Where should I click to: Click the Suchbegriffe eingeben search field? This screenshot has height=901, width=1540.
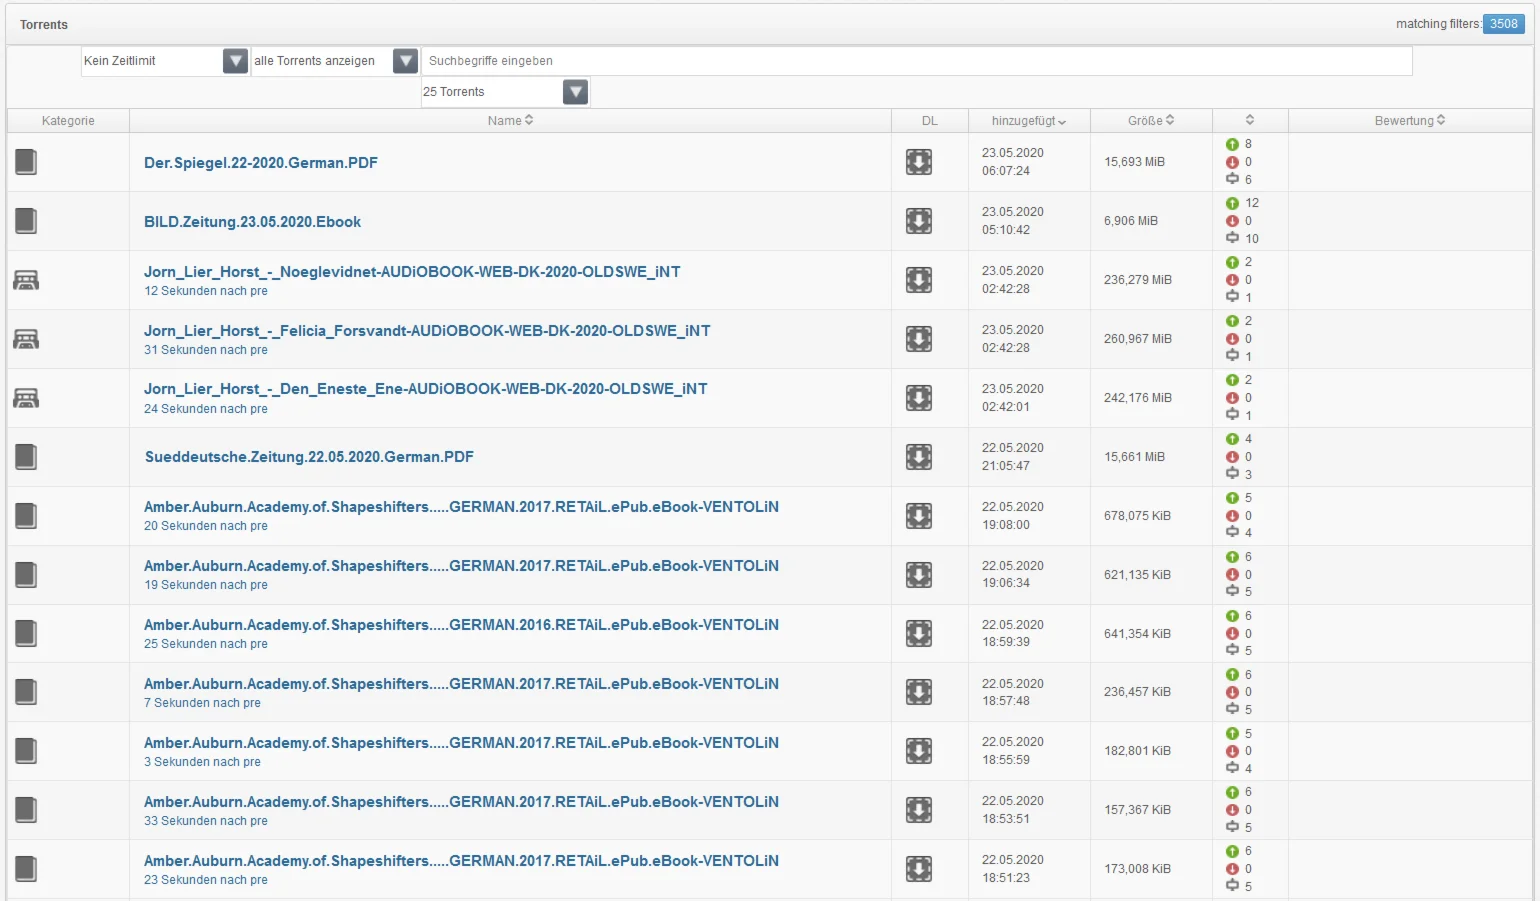pos(917,61)
